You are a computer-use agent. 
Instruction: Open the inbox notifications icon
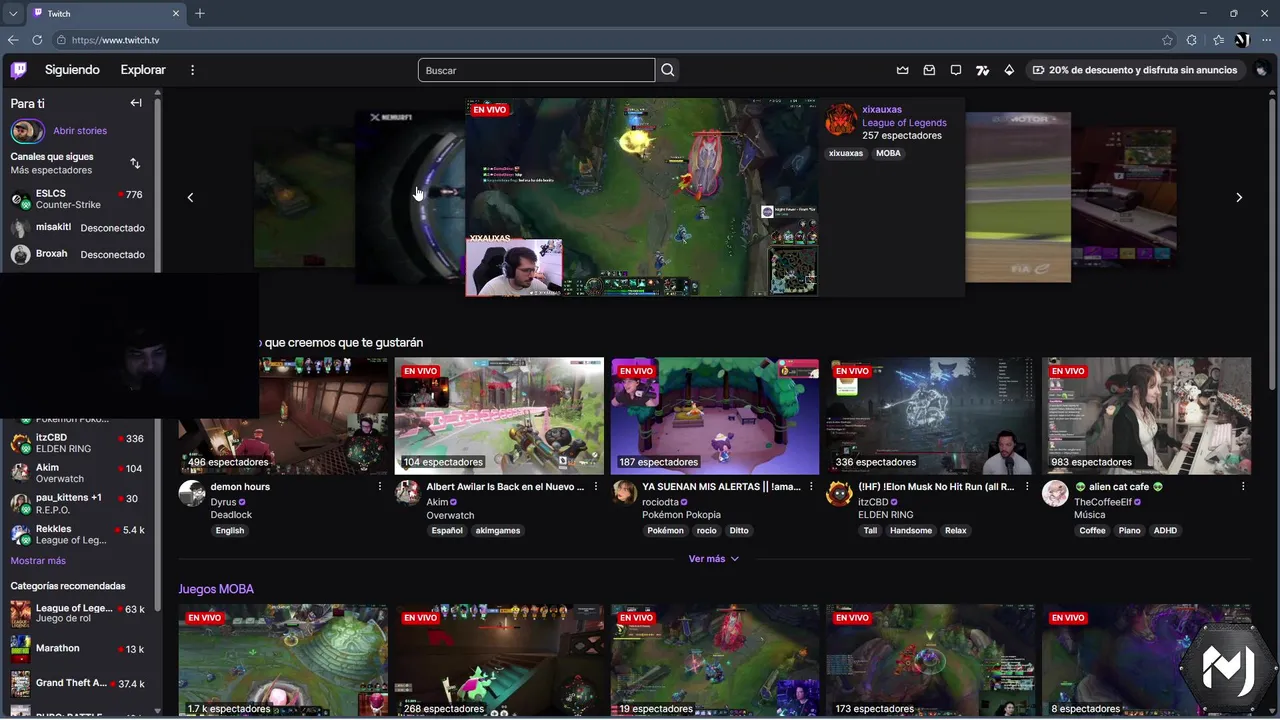pyautogui.click(x=929, y=70)
